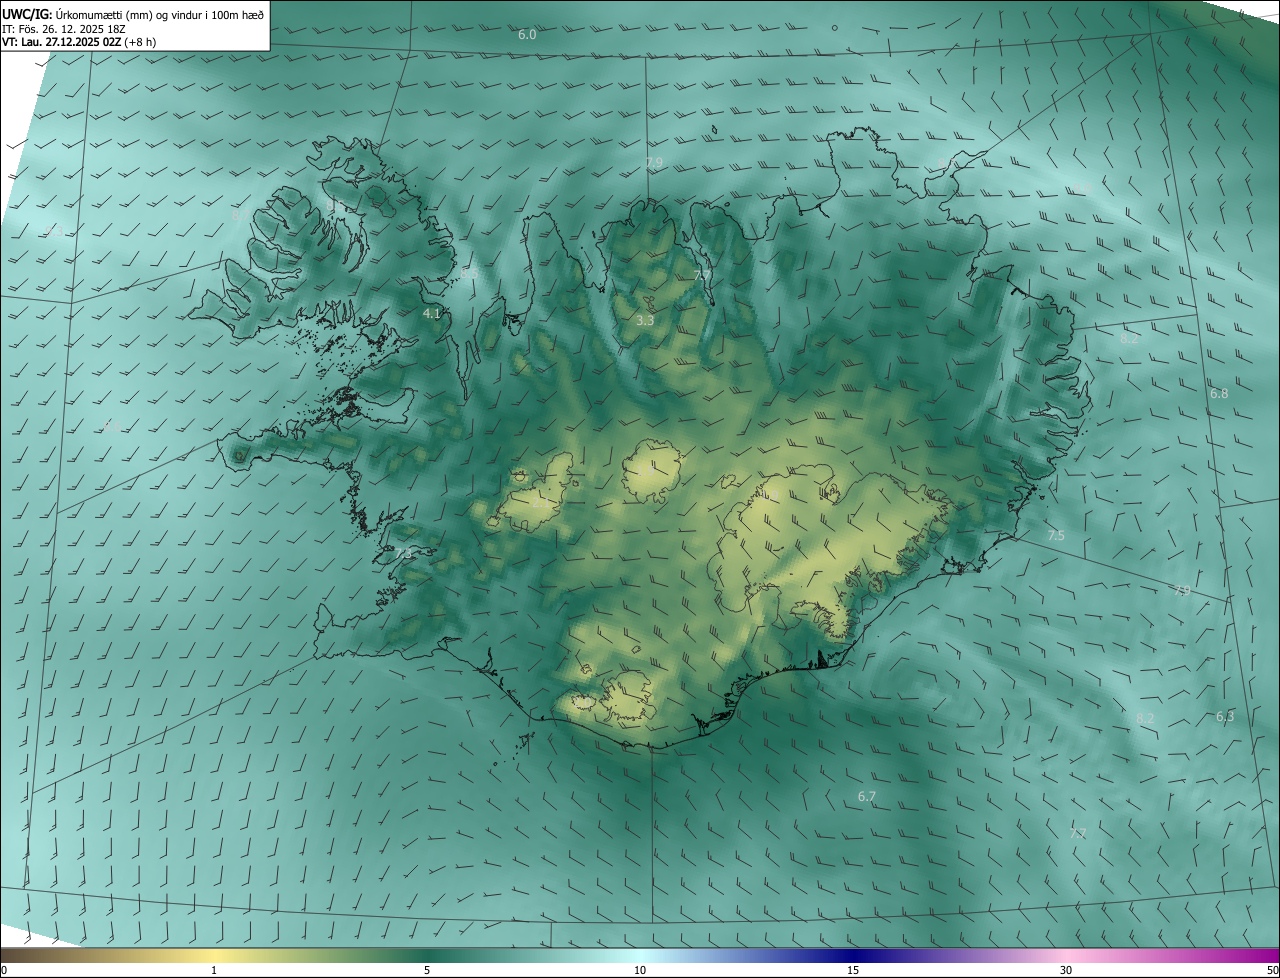Click the "0" label on the colorbar
Image resolution: width=1280 pixels, height=978 pixels.
(4, 970)
